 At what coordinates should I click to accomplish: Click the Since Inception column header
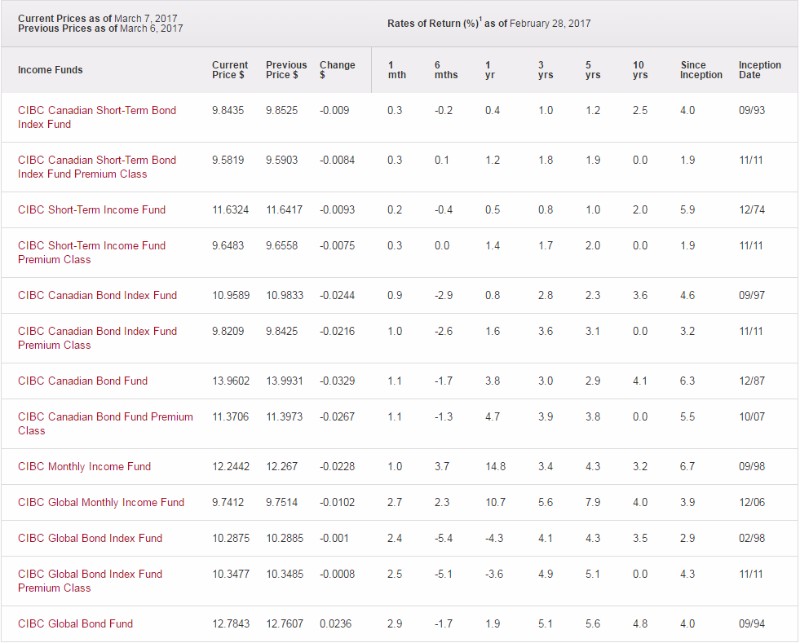coord(701,70)
